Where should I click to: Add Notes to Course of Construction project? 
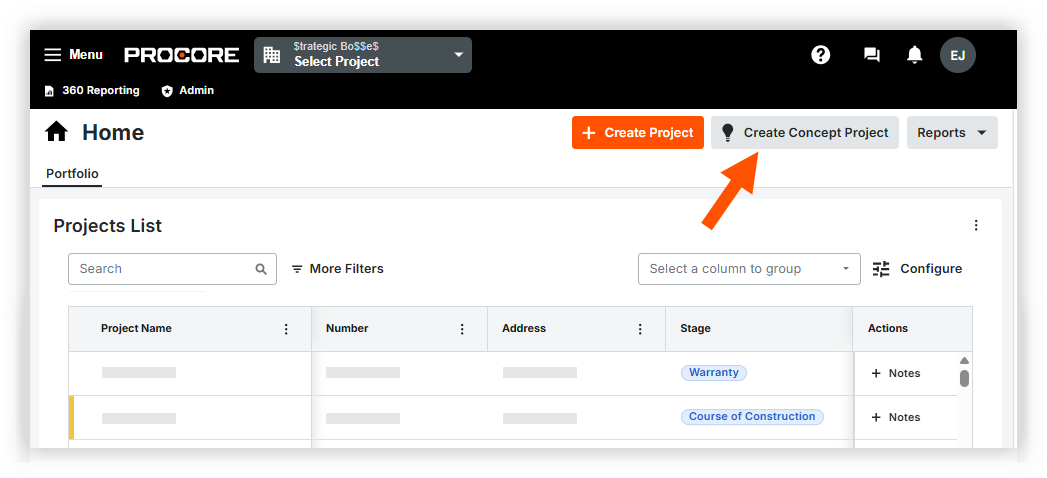(896, 417)
